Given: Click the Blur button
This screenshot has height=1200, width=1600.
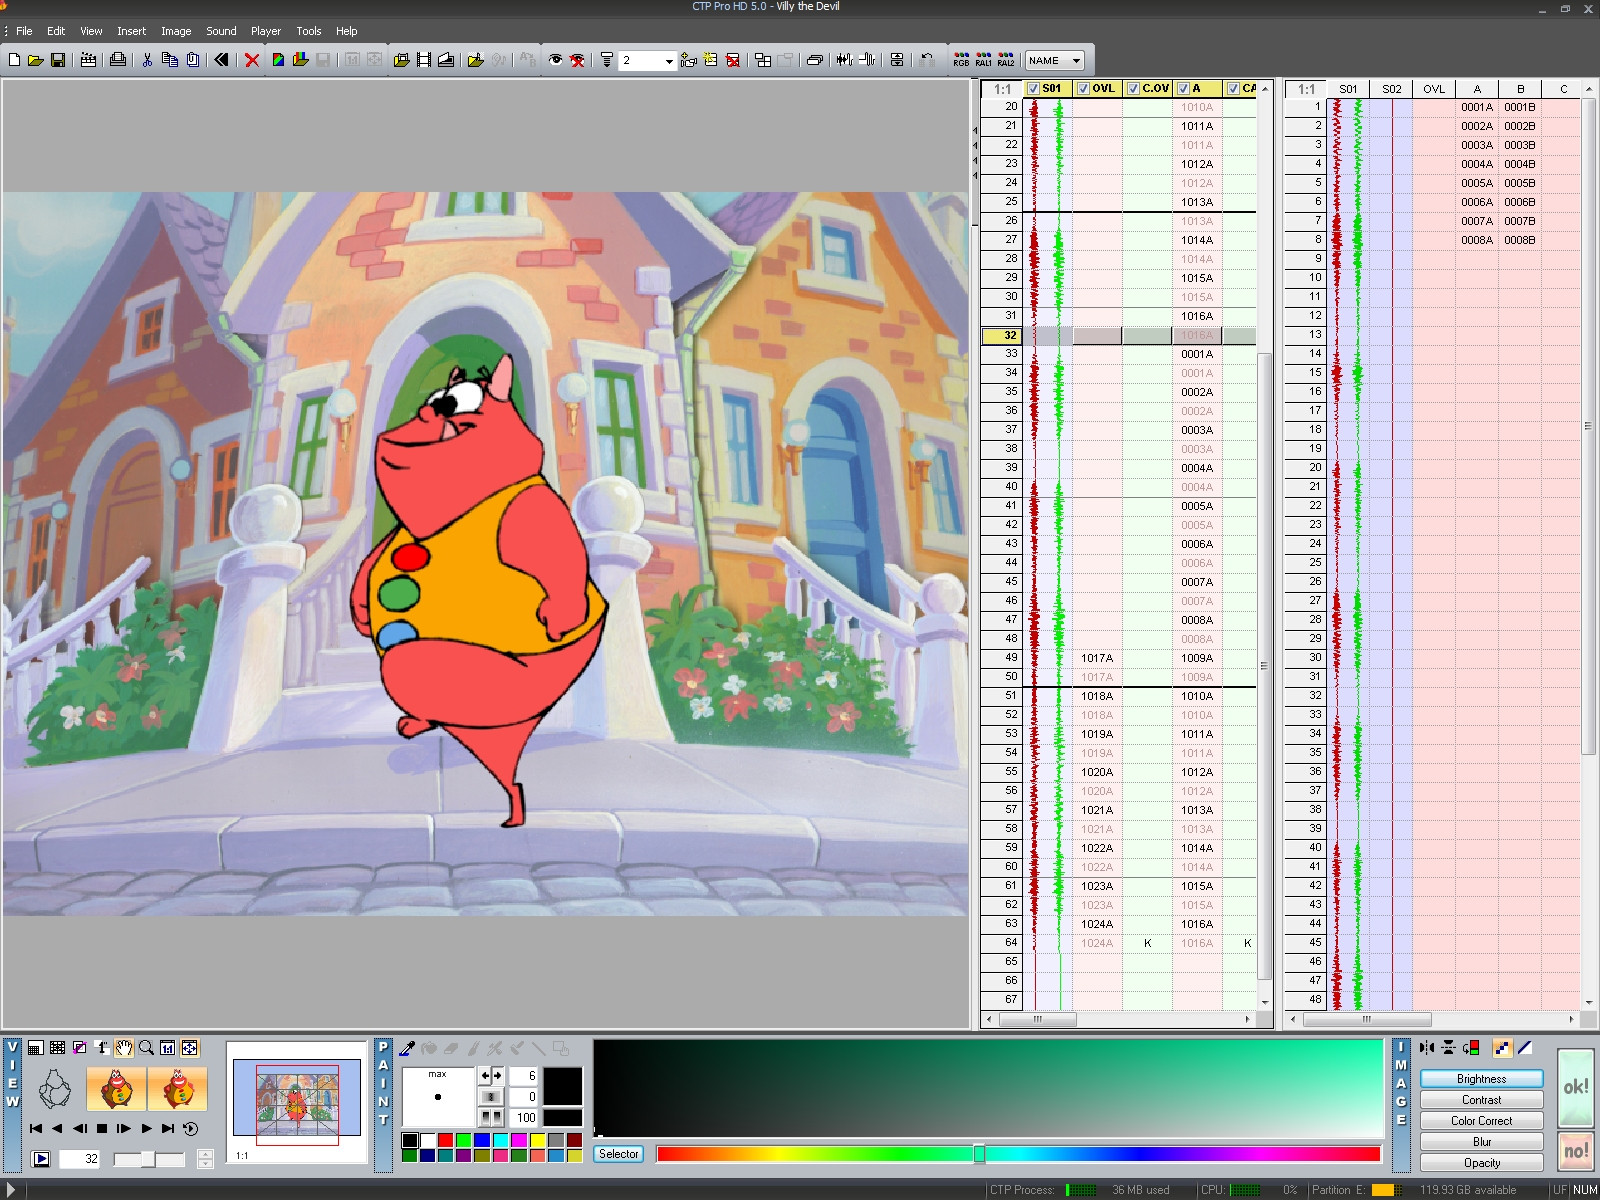Looking at the screenshot, I should 1481,1142.
